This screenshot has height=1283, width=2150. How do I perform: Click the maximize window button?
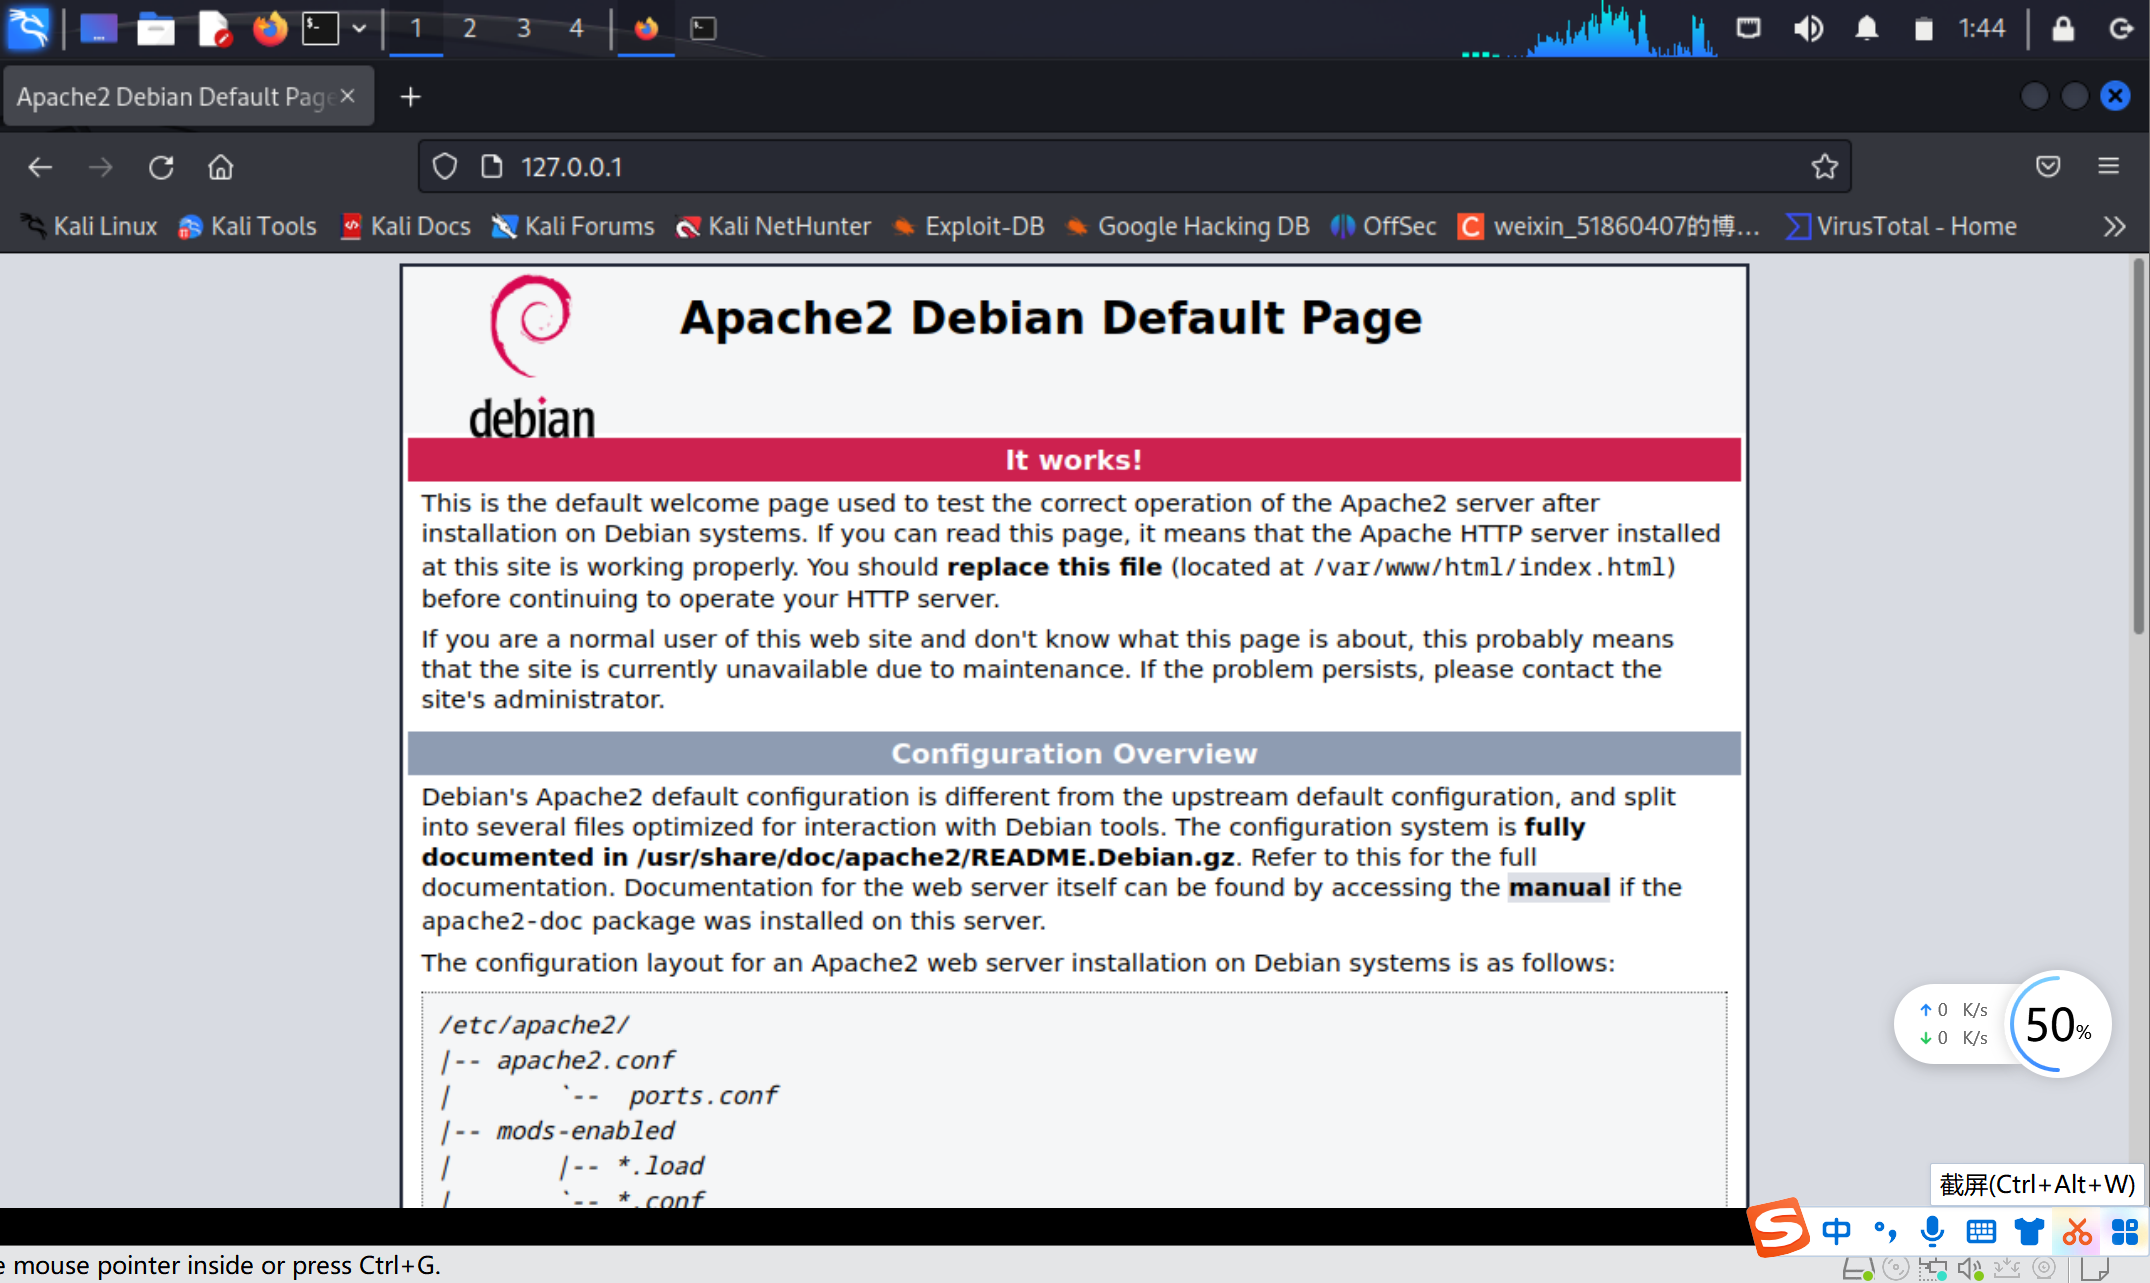pos(2075,96)
